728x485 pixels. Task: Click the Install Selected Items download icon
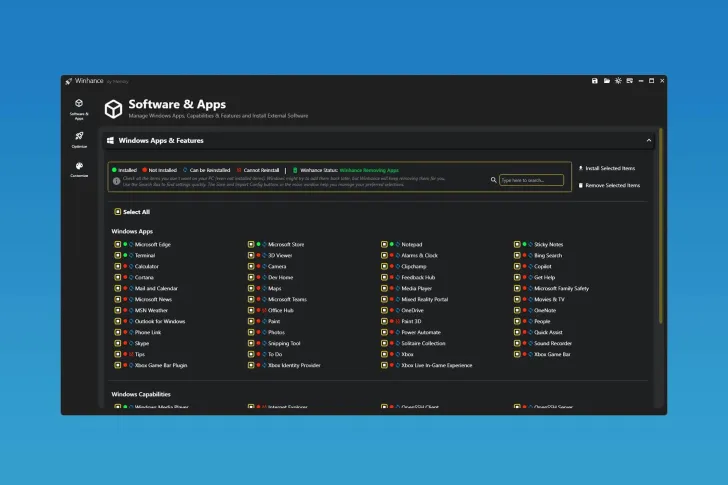point(580,168)
